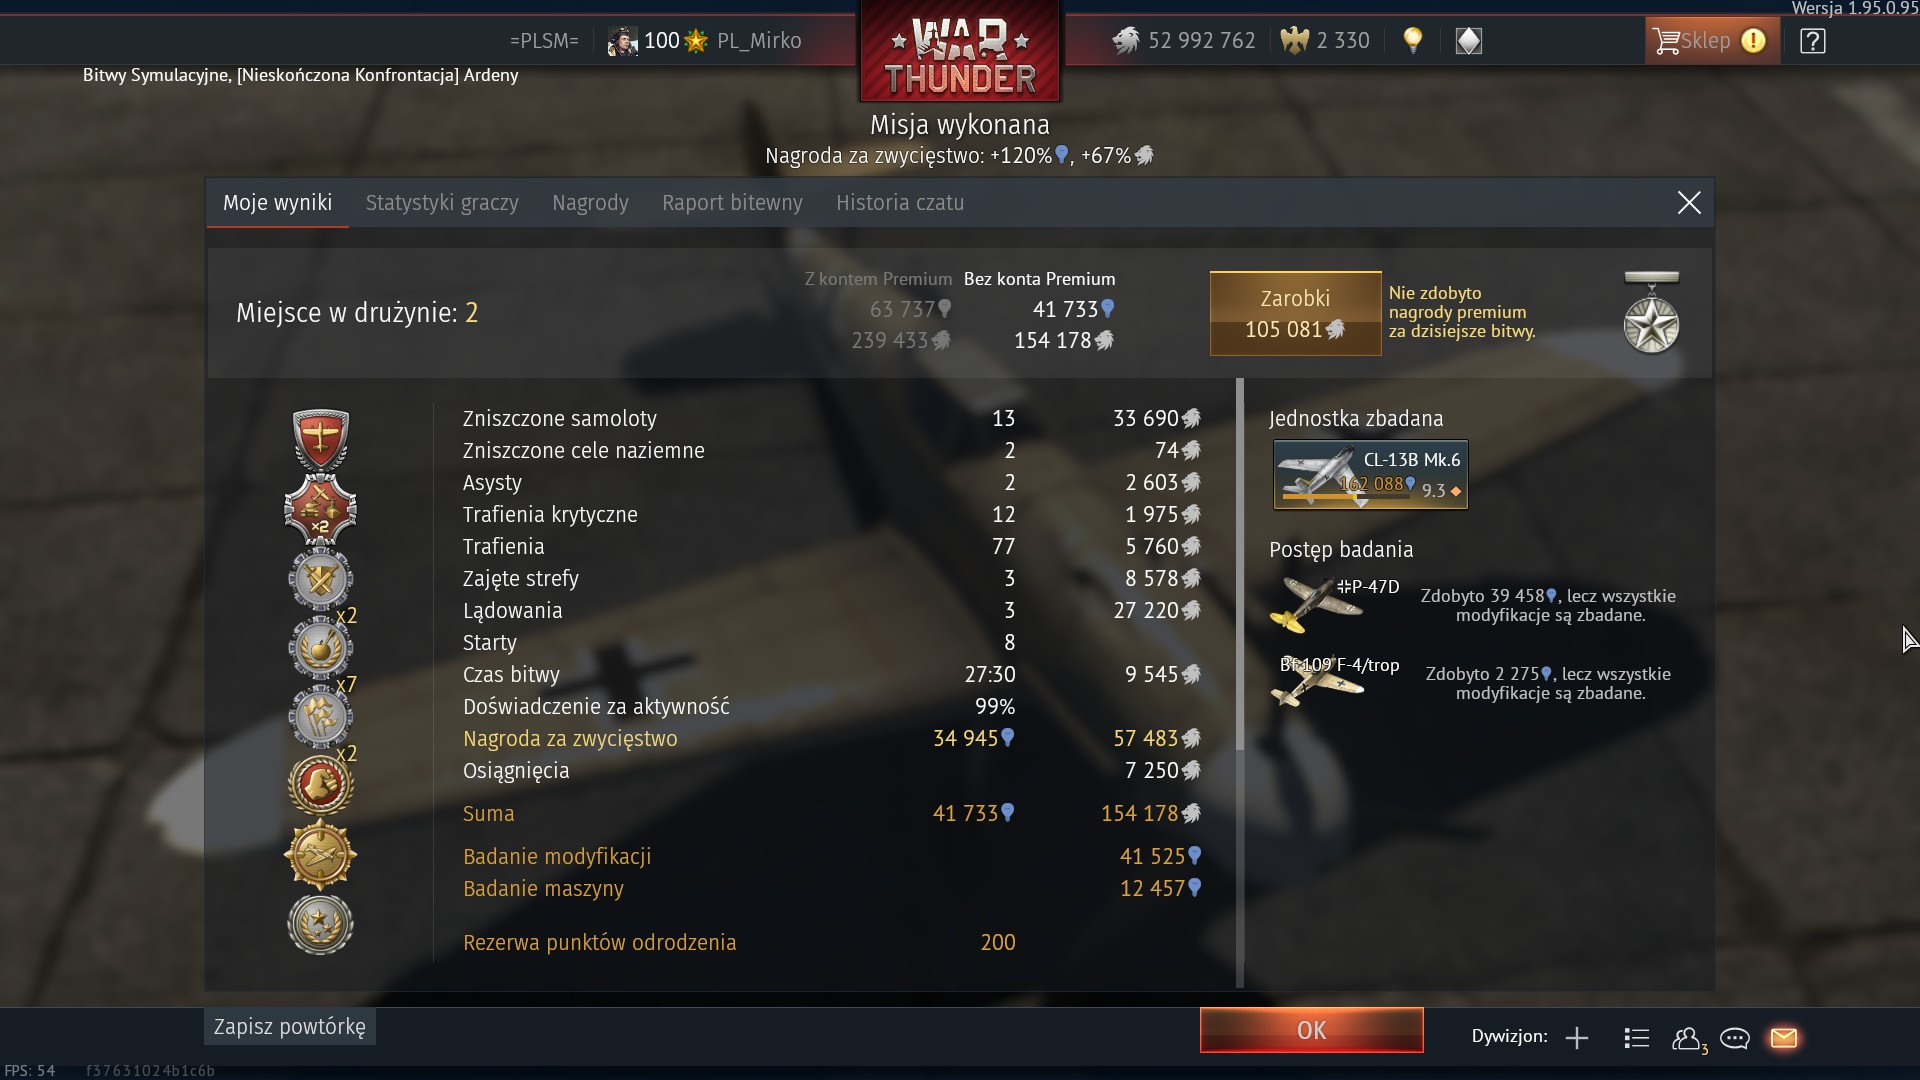This screenshot has height=1080, width=1920.
Task: Open the help question mark icon
Action: [x=1812, y=41]
